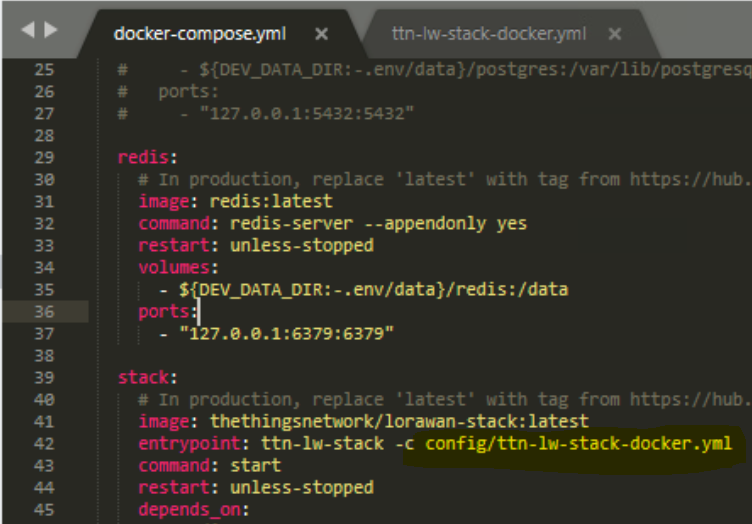Image resolution: width=752 pixels, height=524 pixels.
Task: Go to next tab with right arrow
Action: click(x=50, y=30)
